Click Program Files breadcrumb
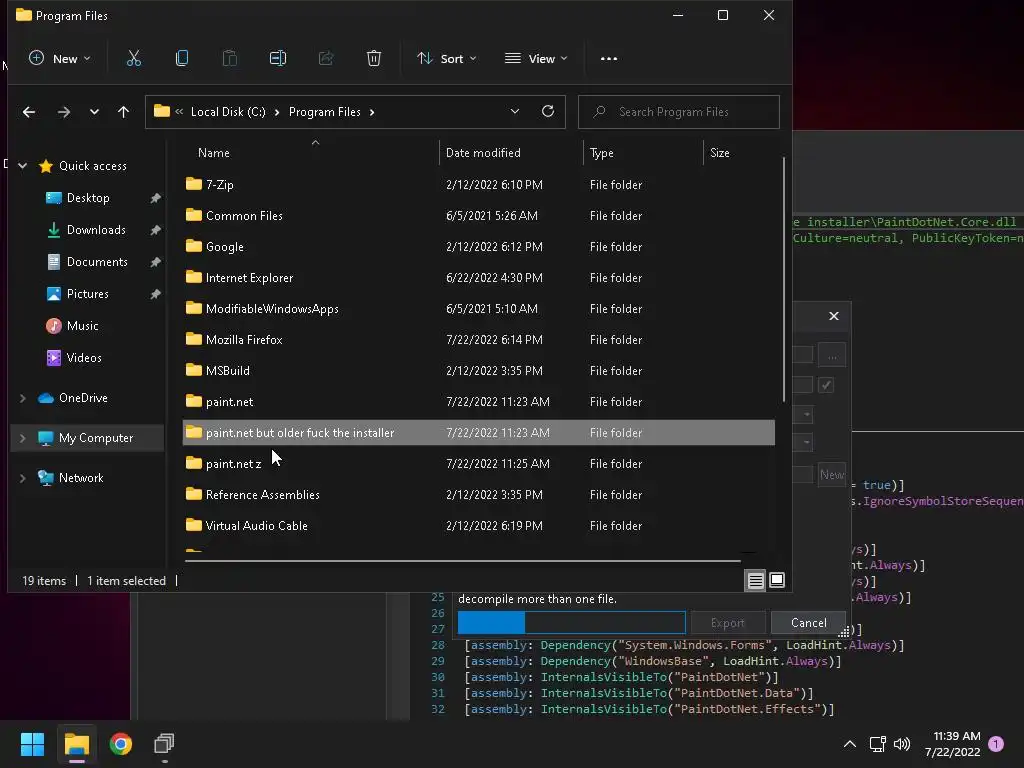This screenshot has height=768, width=1024. click(x=325, y=112)
